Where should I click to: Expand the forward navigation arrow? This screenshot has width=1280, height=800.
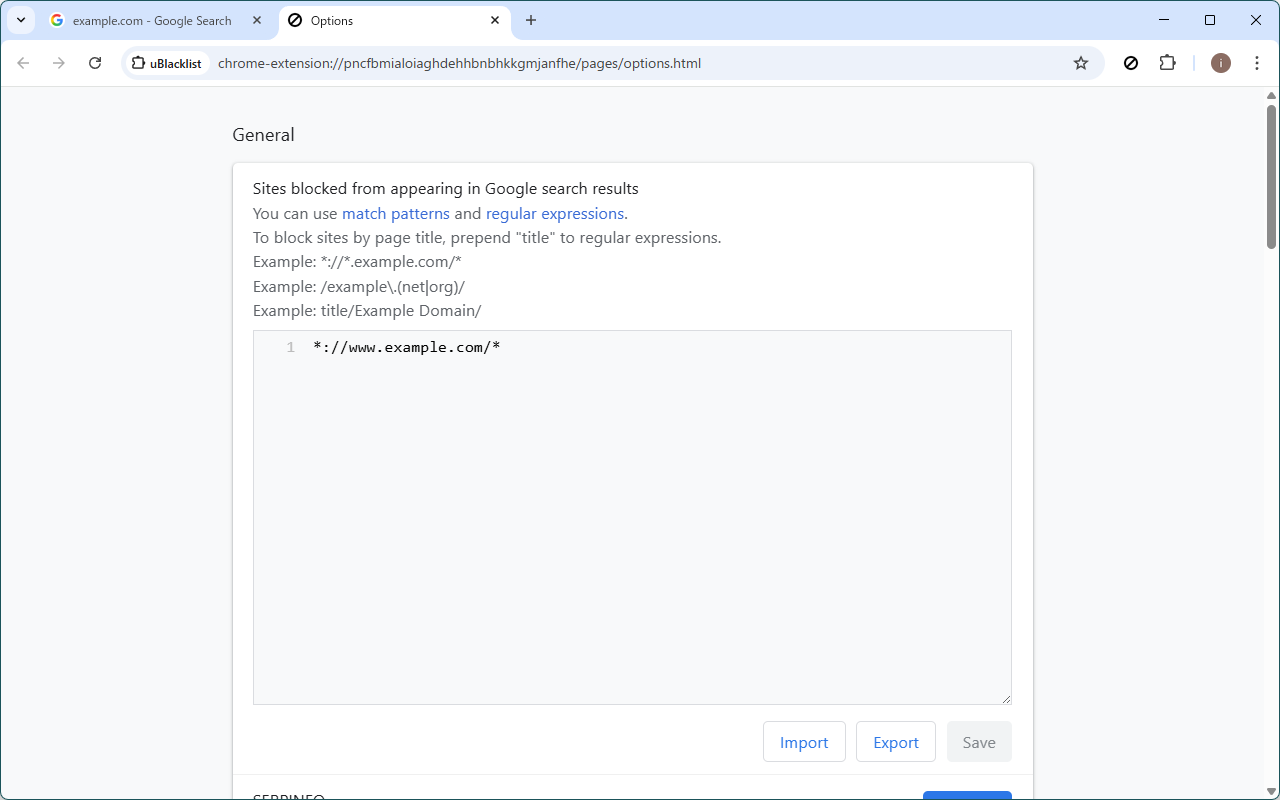point(59,62)
